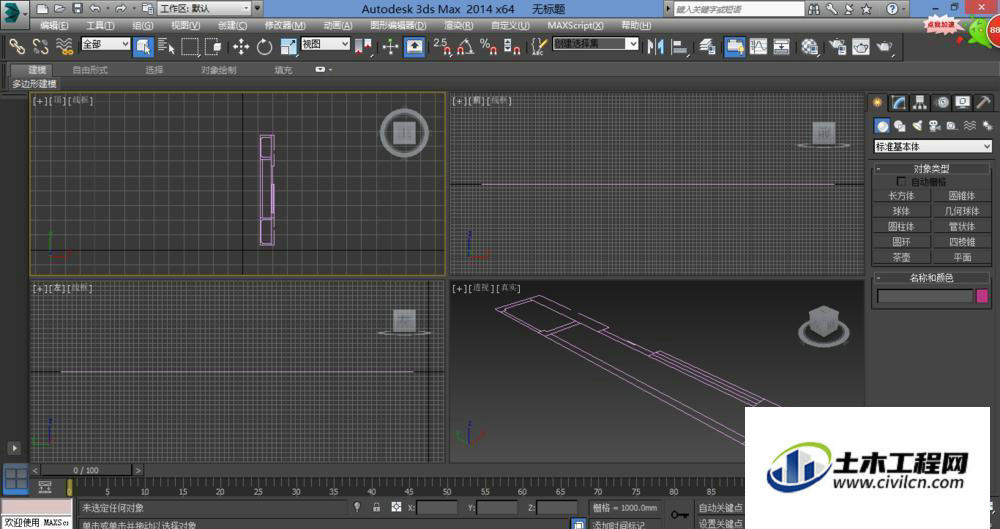Toggle Keyboard Shortcut Override button
This screenshot has width=1000, height=529.
click(415, 47)
